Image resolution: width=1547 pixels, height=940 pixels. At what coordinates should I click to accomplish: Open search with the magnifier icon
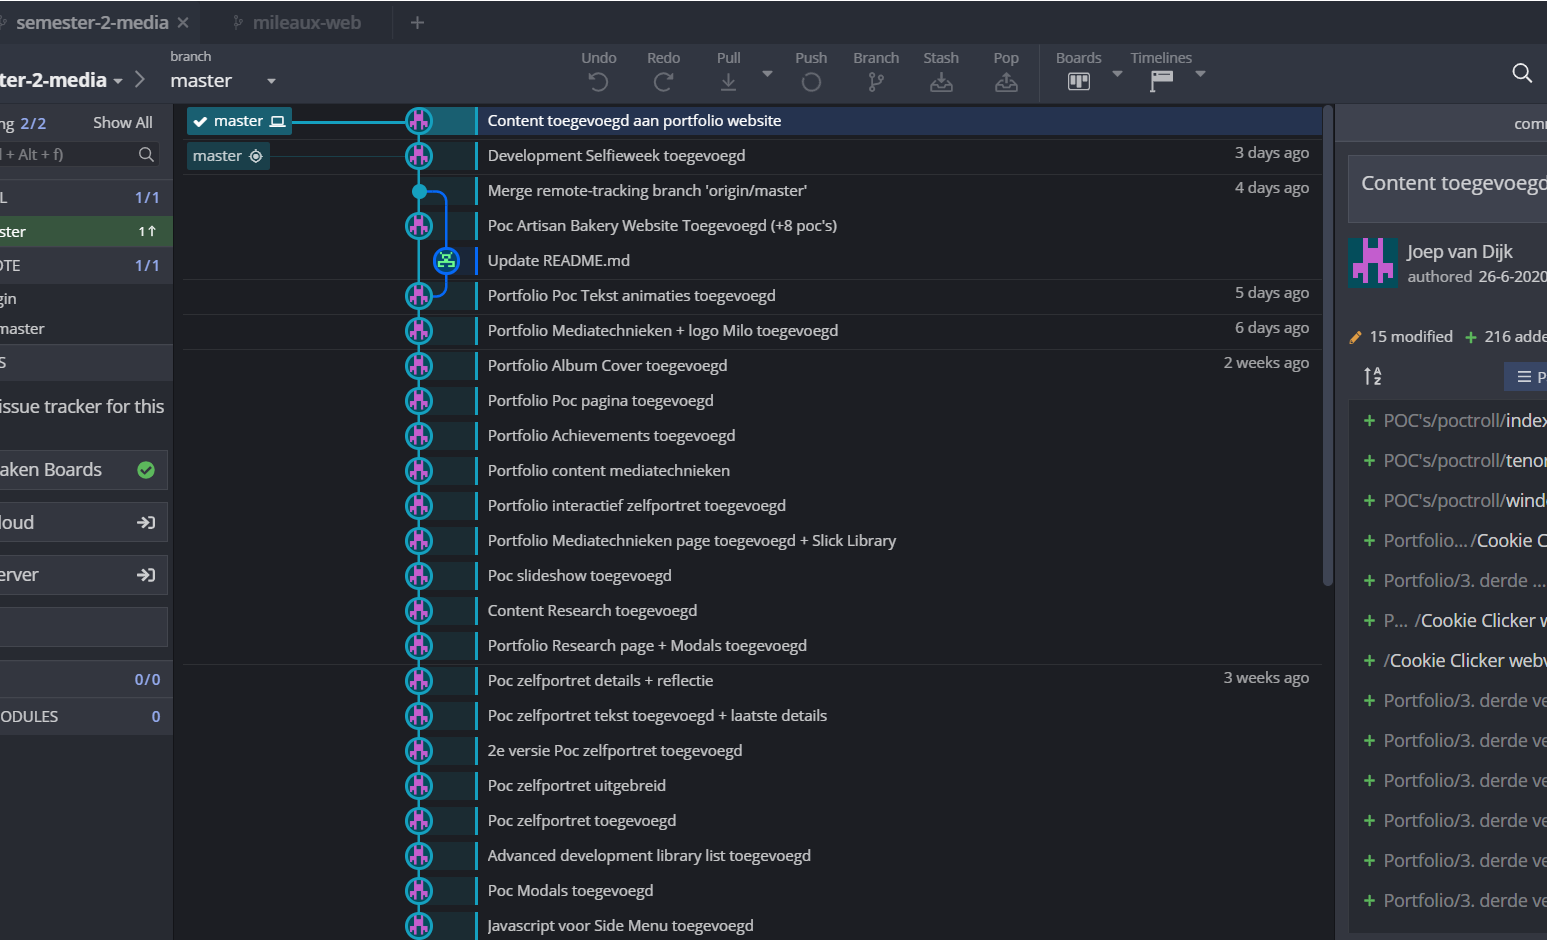(x=1522, y=72)
